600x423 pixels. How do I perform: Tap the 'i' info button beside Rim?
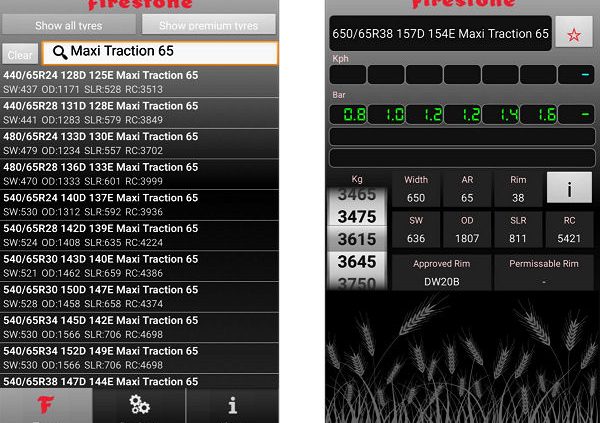click(x=569, y=188)
